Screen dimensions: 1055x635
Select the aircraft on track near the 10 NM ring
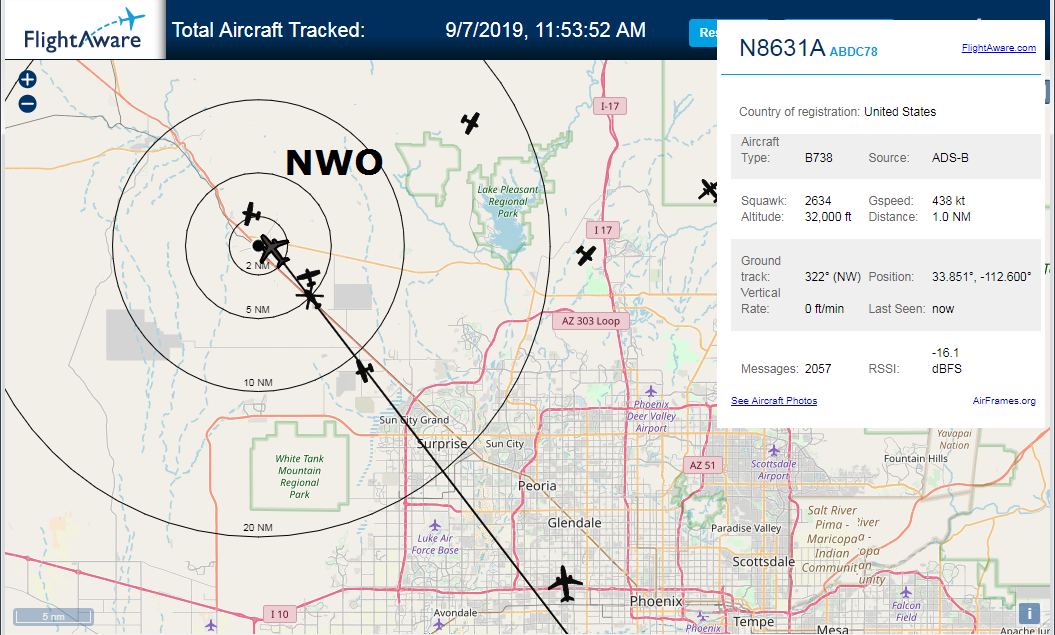[364, 370]
